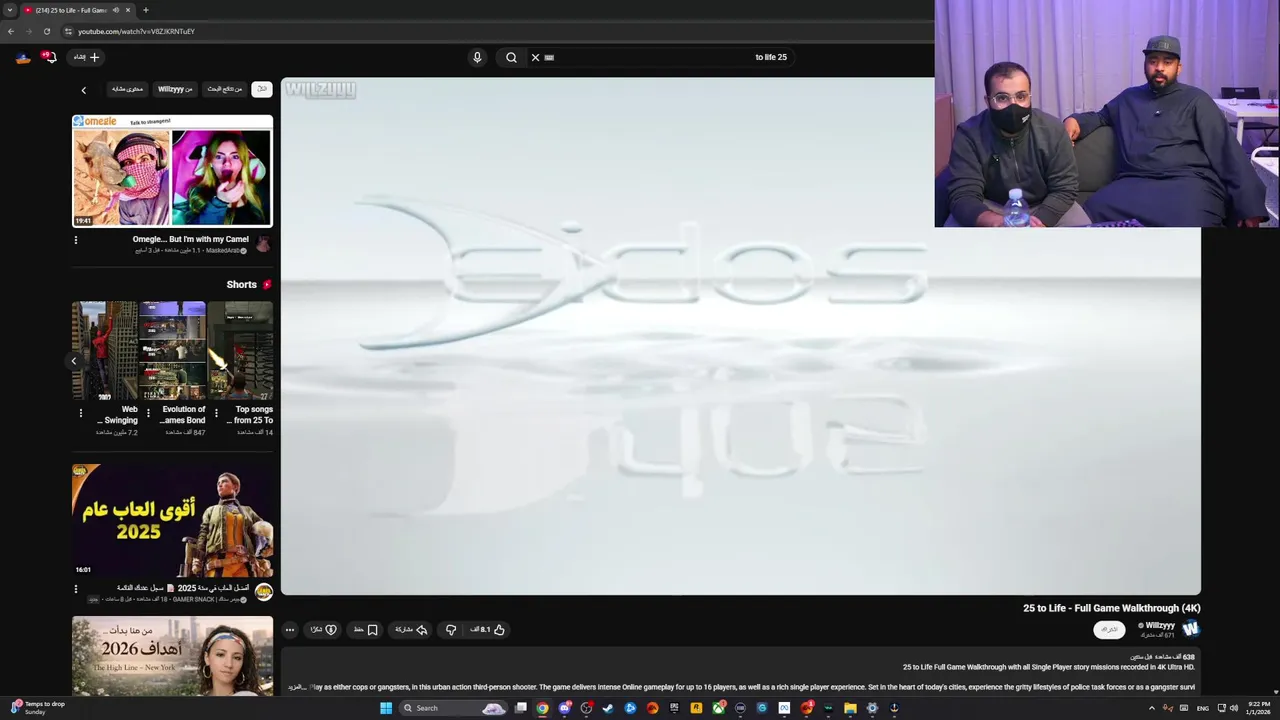
Task: Open the clock and date flyout
Action: [1258, 708]
